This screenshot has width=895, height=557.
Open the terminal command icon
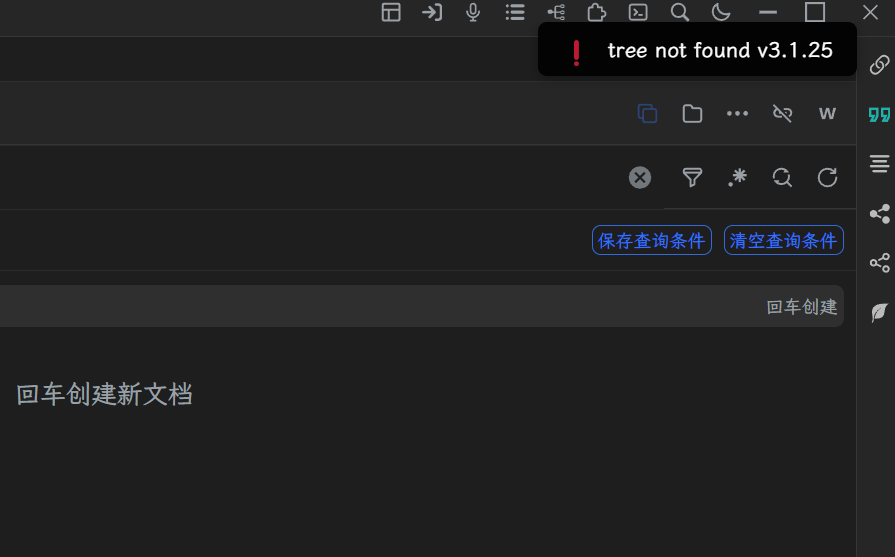tap(638, 12)
